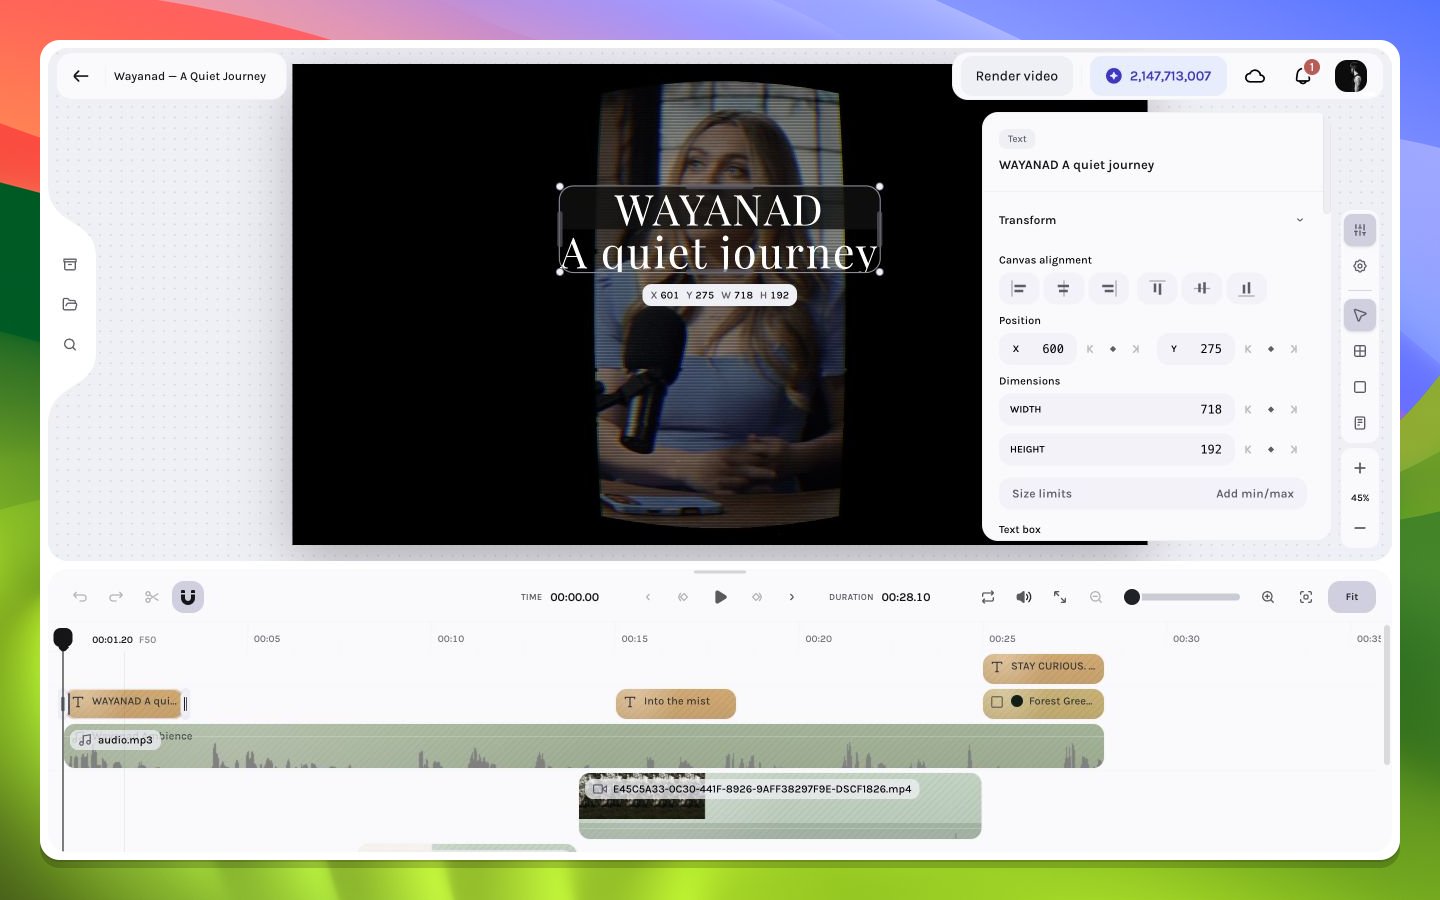The image size is (1440, 900).
Task: Open credits balance 2,147,713,007
Action: (1158, 76)
